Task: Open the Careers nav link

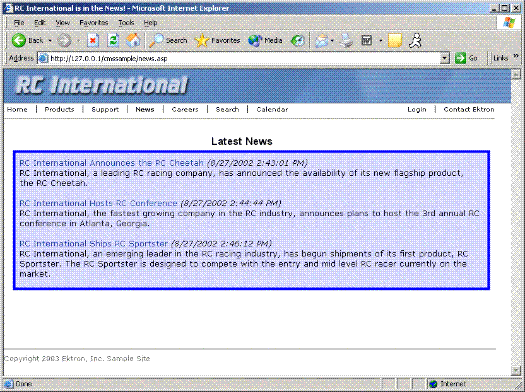Action: coord(185,109)
